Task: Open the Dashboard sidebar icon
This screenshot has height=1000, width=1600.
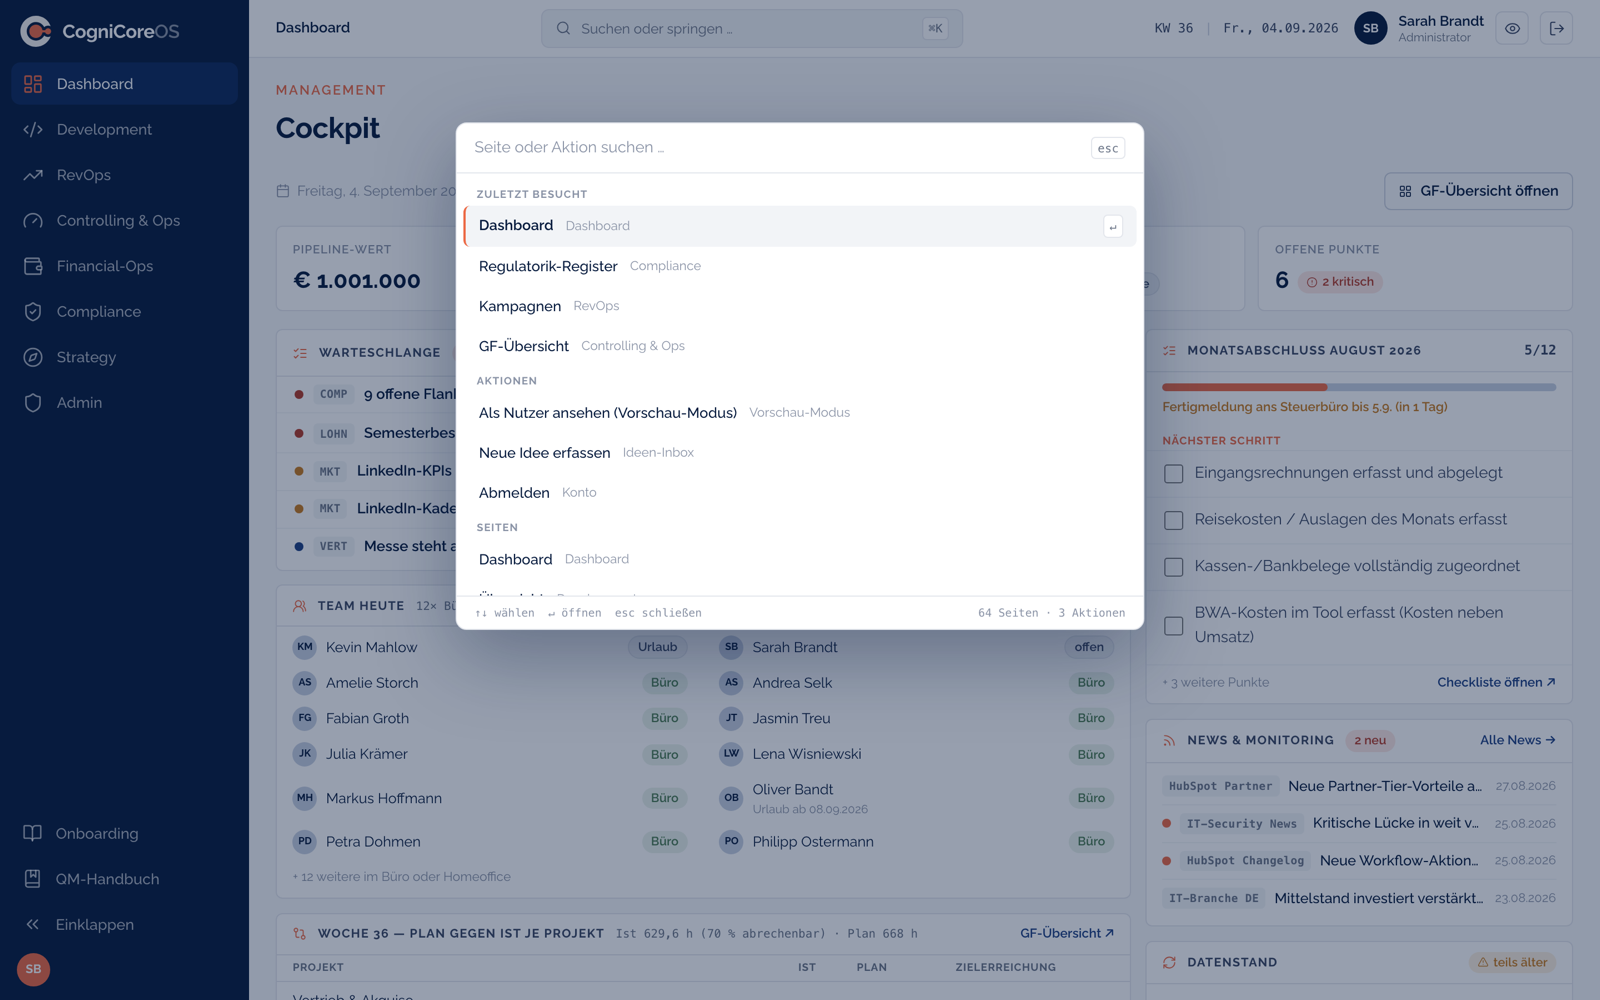Action: (x=33, y=84)
